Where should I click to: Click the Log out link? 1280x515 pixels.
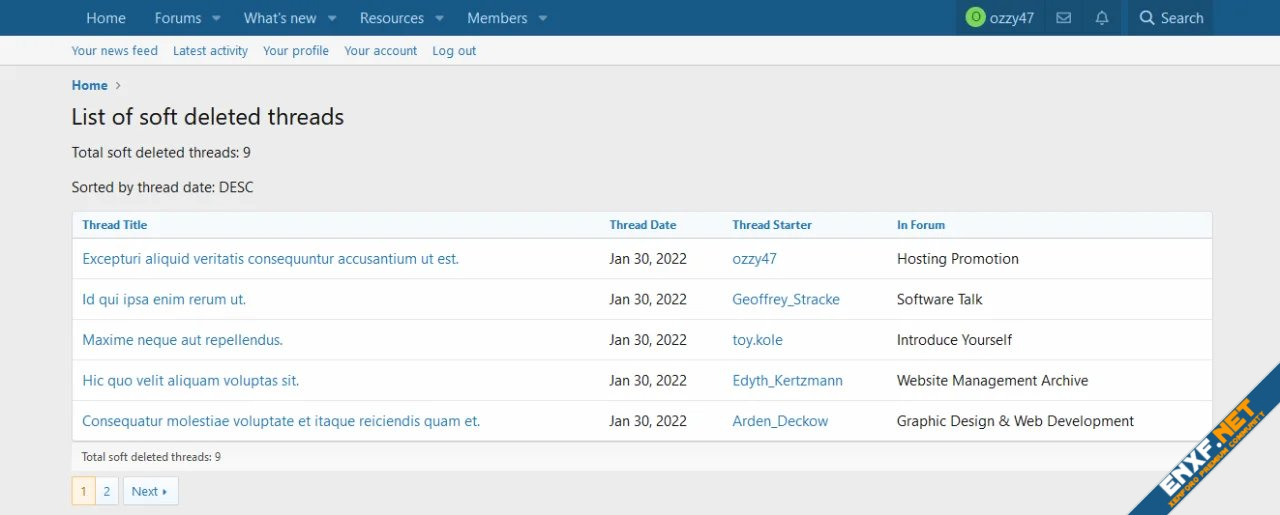click(x=454, y=51)
